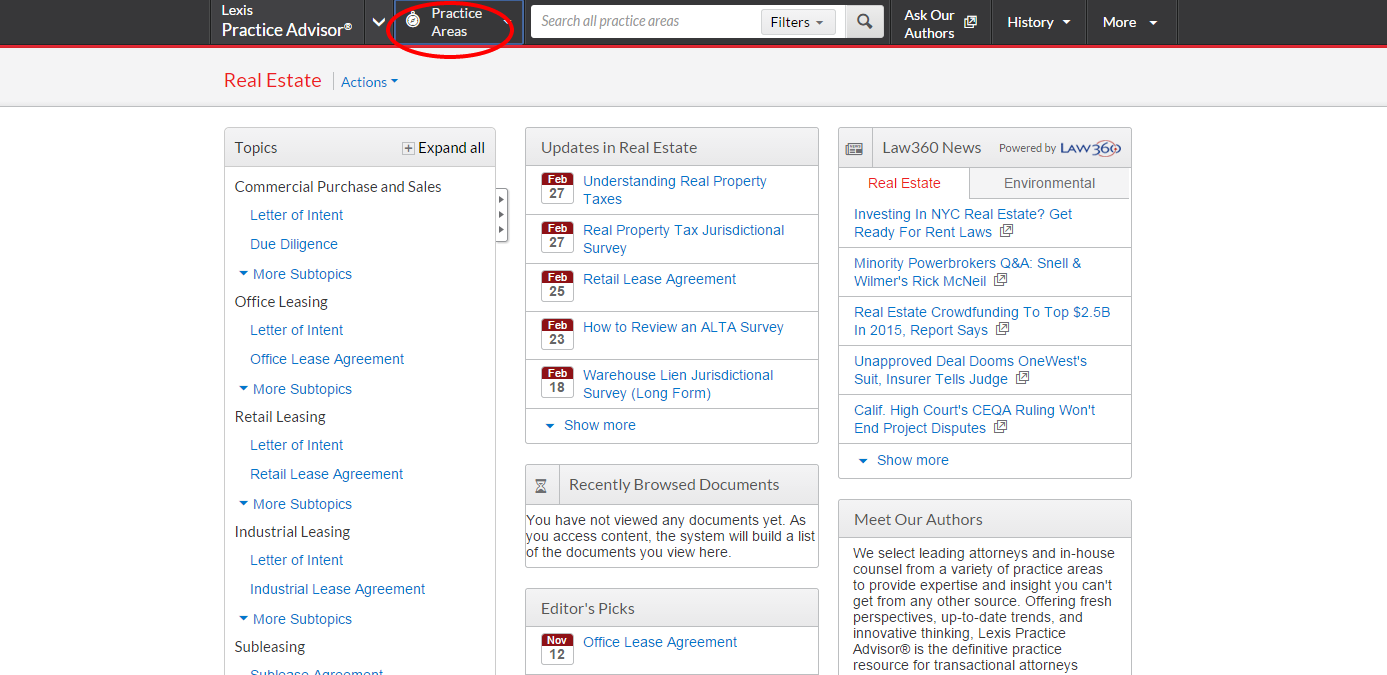Open Calif. High Court's CEQA Ruling article
The height and width of the screenshot is (675, 1387).
[974, 419]
